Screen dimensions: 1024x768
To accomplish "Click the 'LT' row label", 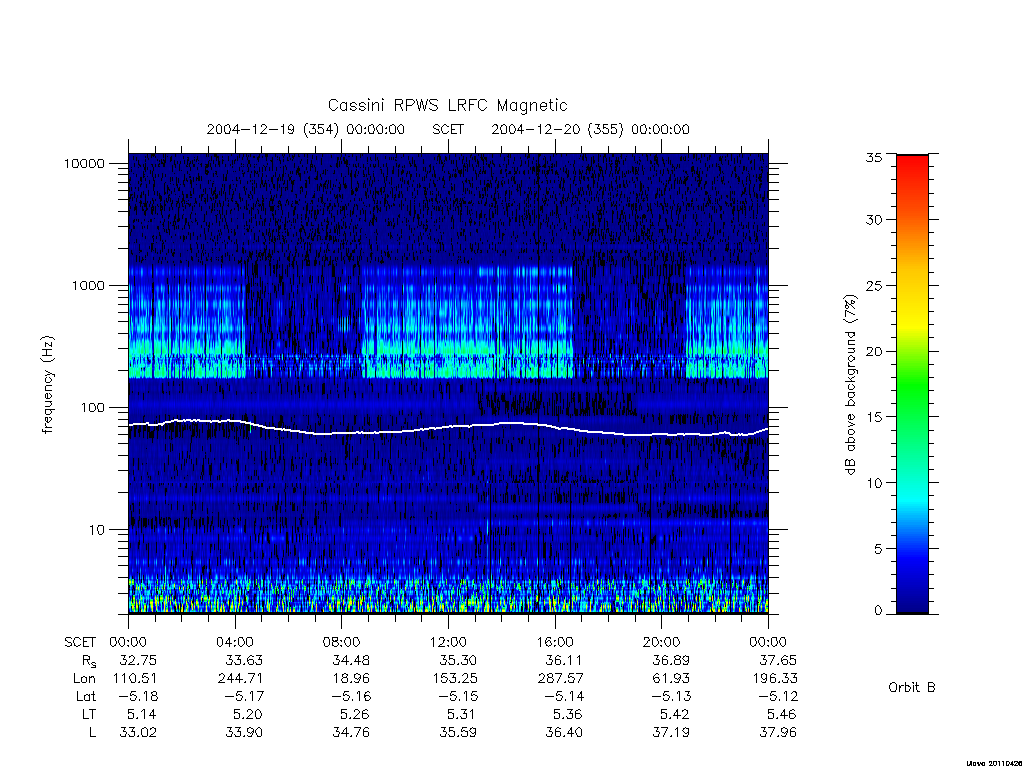I will [88, 714].
